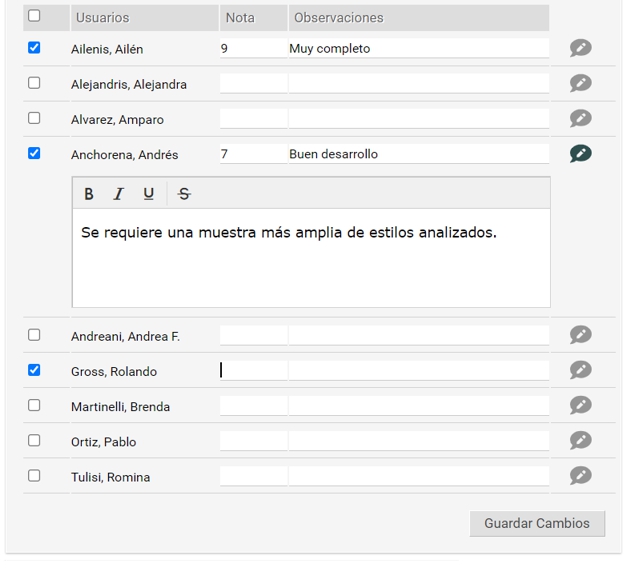
Task: Uncheck the Ailenis, Ailén checkbox
Action: (x=34, y=47)
